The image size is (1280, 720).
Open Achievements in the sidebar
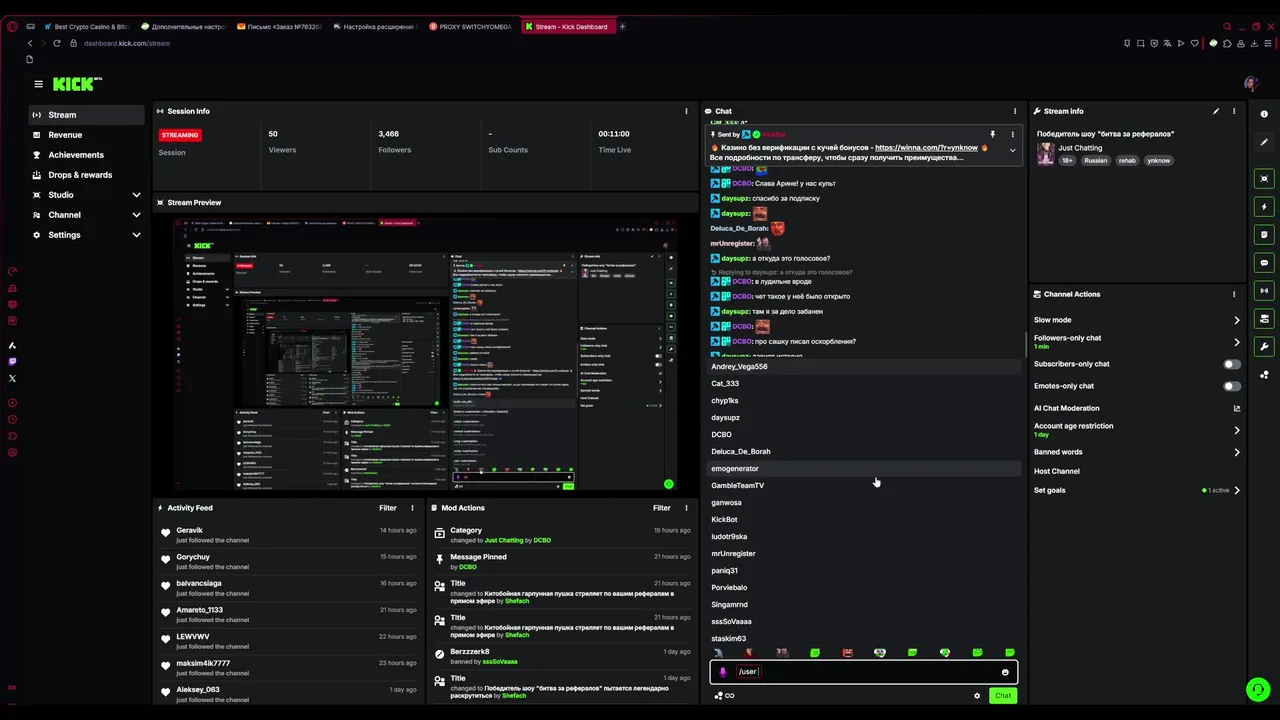click(x=87, y=155)
